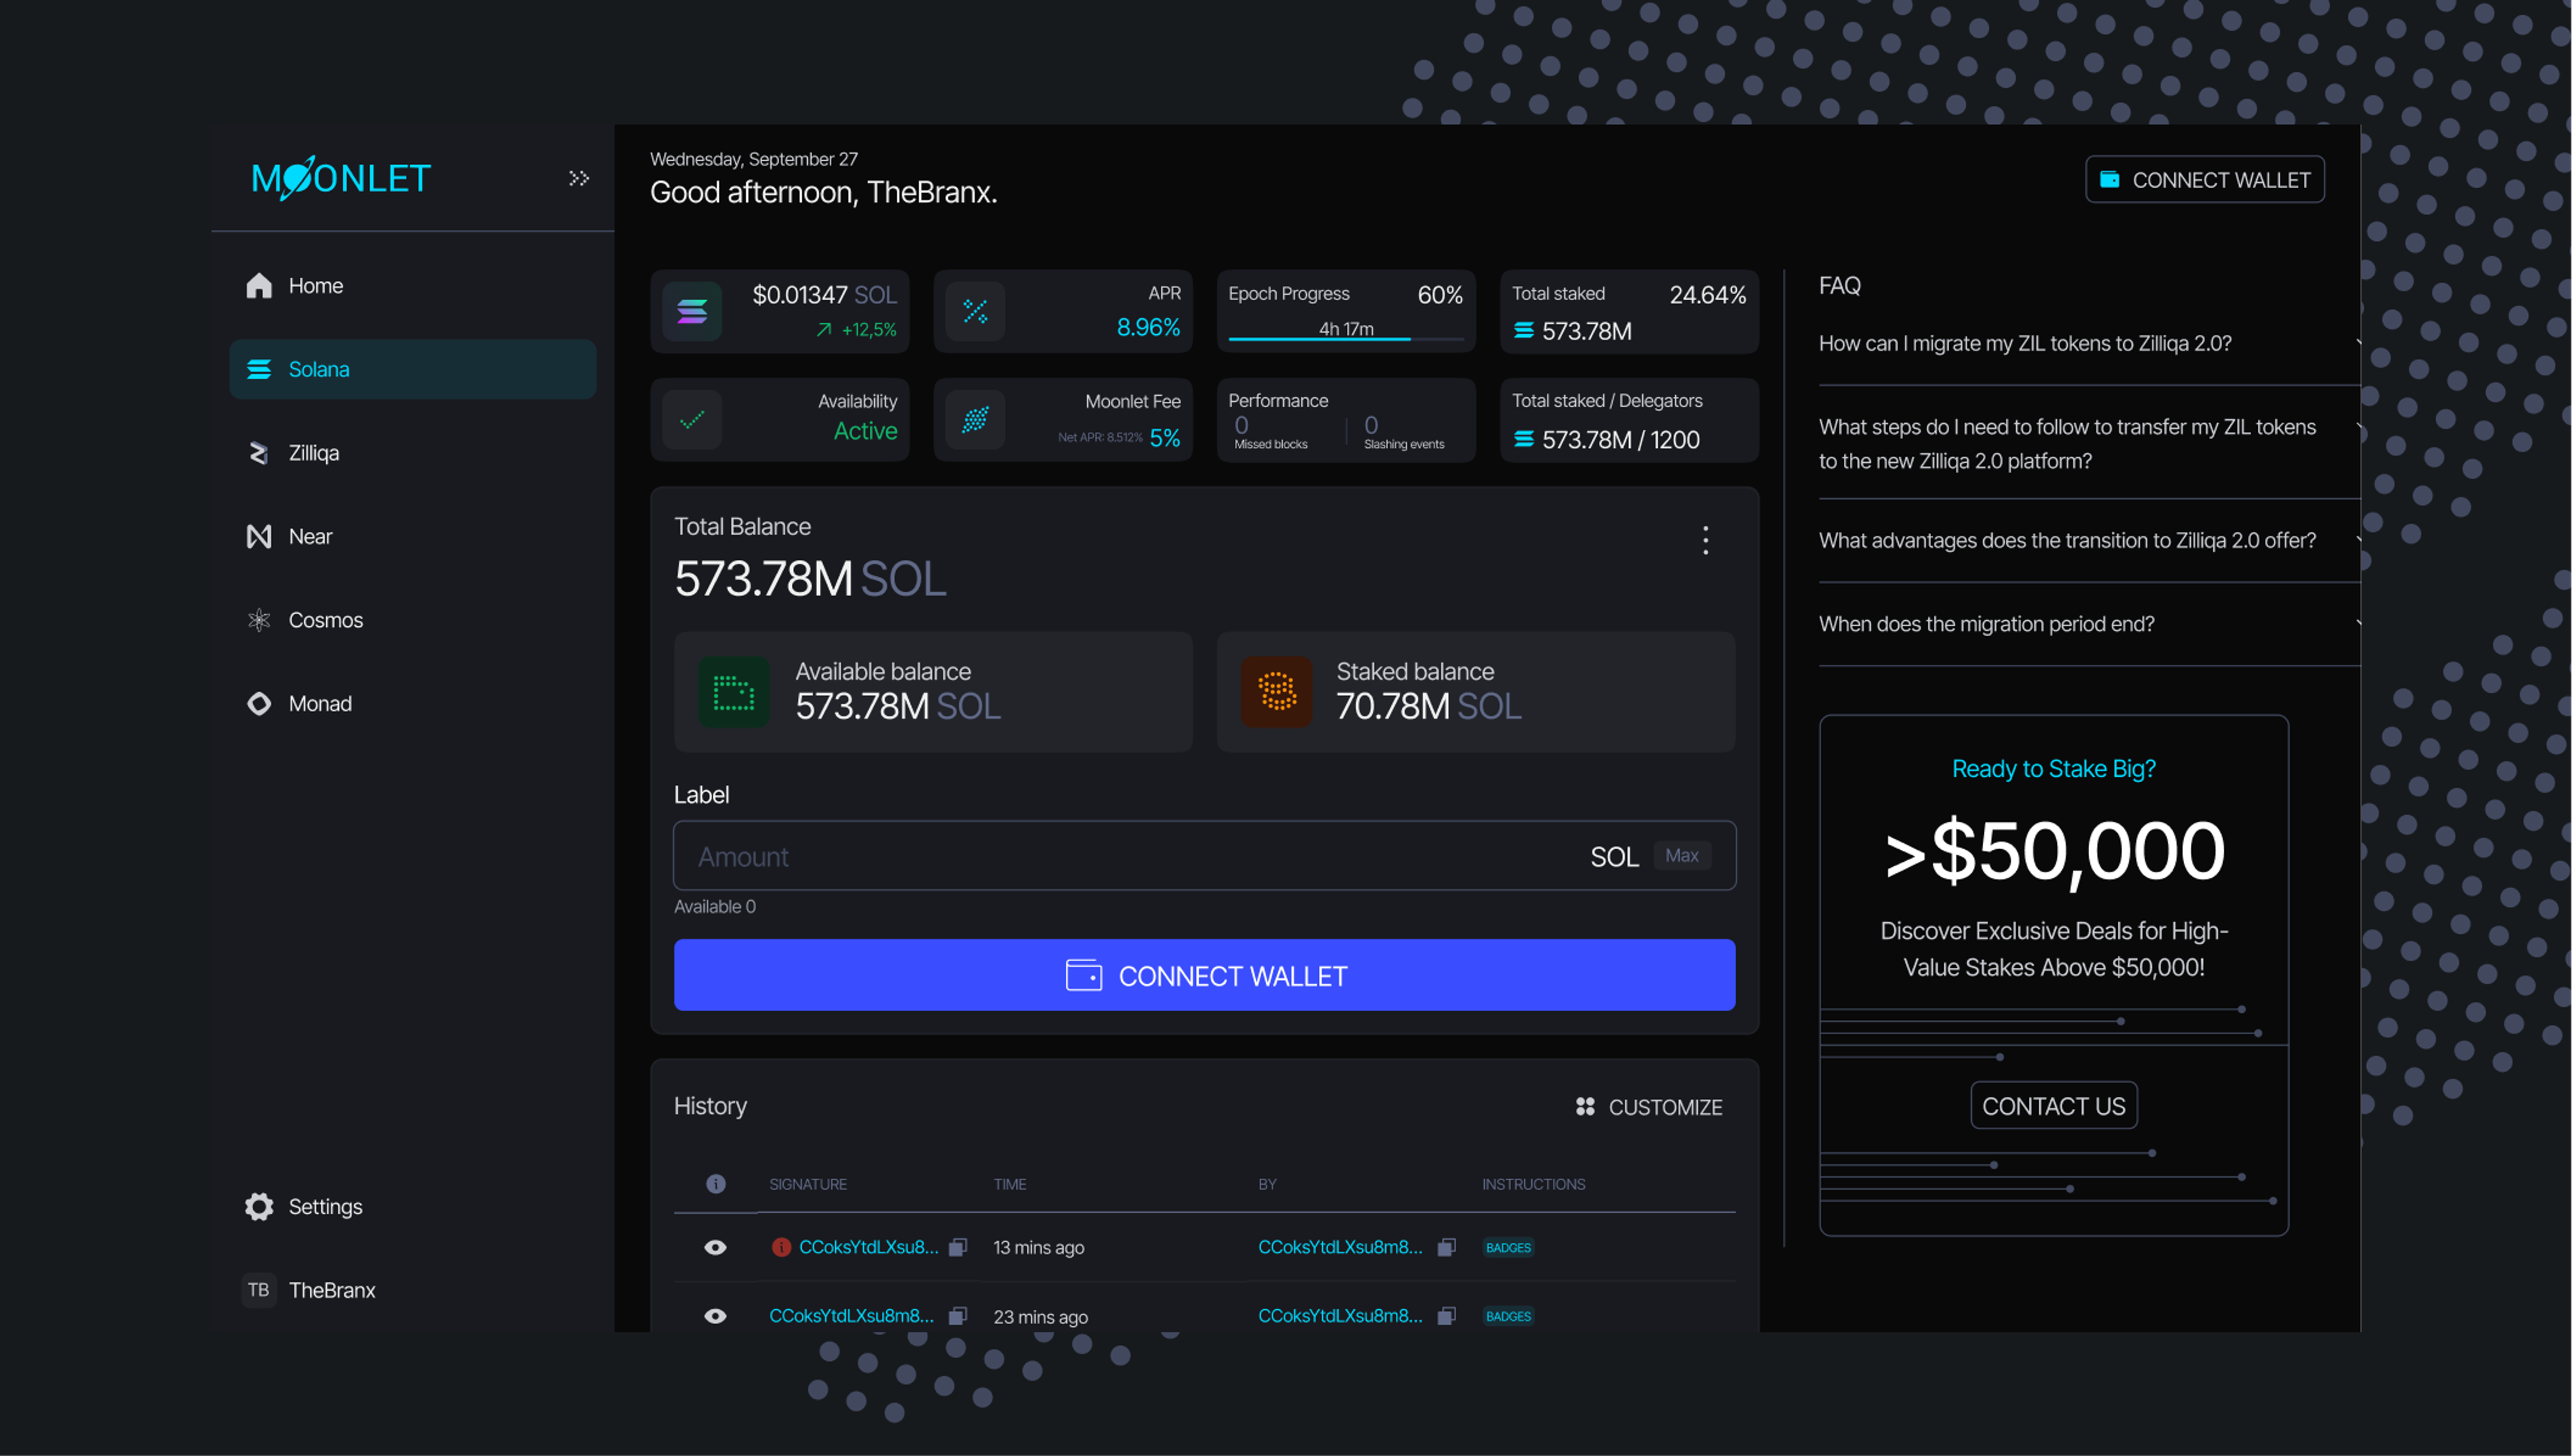2572x1456 pixels.
Task: Click the red error icon on first signature
Action: coord(782,1247)
